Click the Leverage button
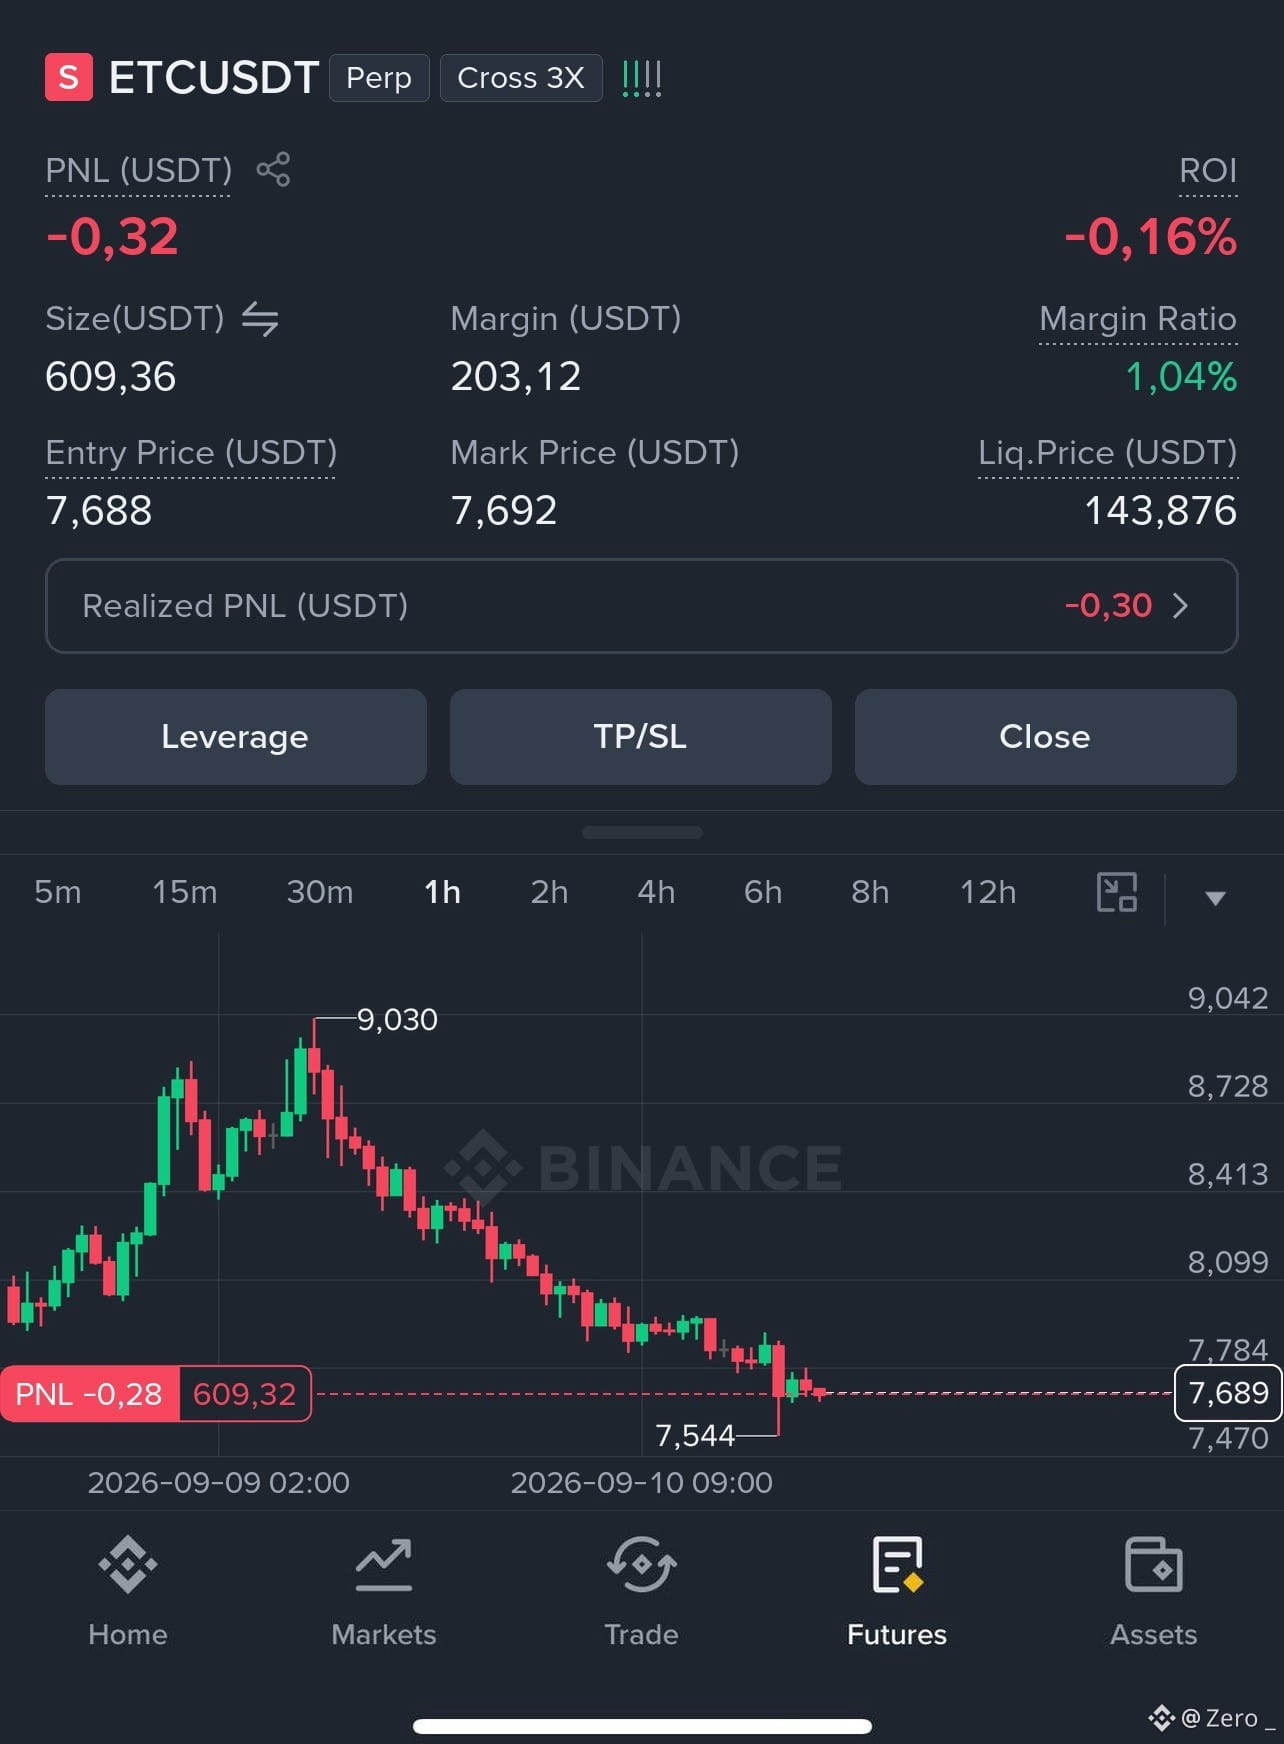Viewport: 1284px width, 1744px height. (236, 737)
